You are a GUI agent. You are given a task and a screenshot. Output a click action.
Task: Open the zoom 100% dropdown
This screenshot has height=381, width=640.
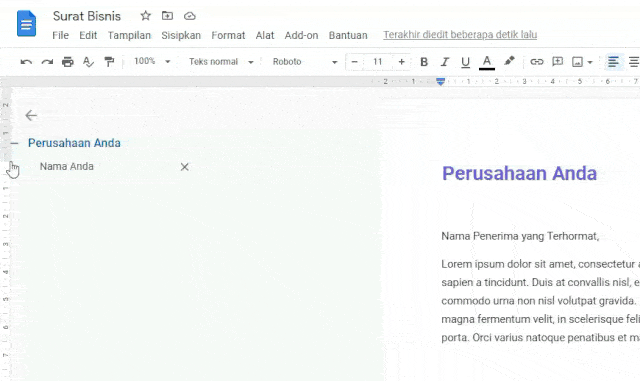[x=152, y=62]
